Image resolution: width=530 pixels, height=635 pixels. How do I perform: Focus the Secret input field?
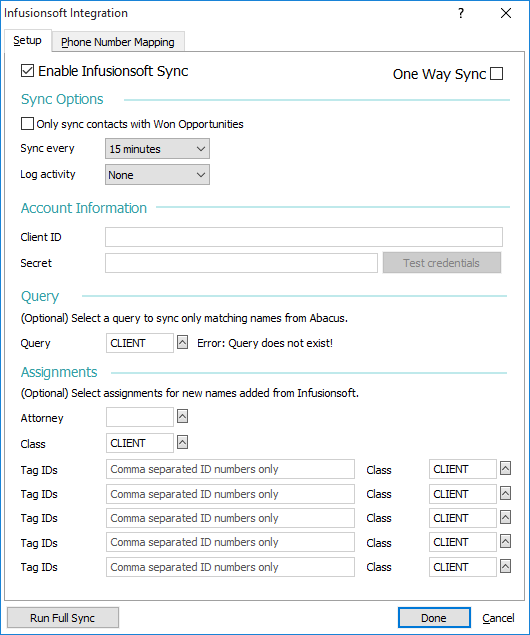(x=241, y=263)
